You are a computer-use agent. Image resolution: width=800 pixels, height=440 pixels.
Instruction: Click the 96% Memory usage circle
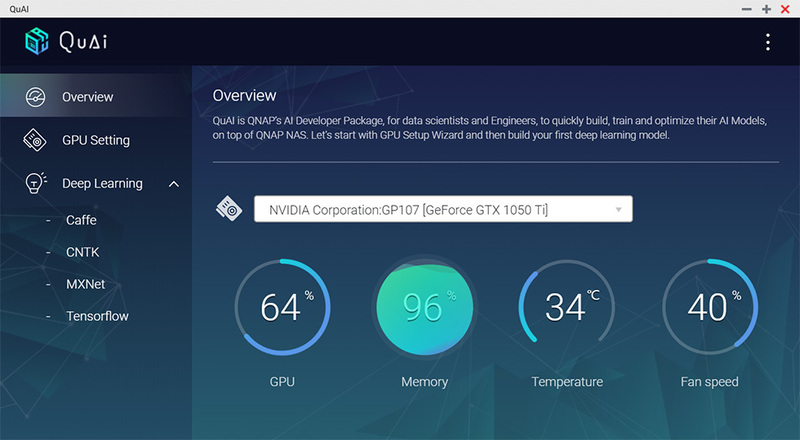(424, 307)
